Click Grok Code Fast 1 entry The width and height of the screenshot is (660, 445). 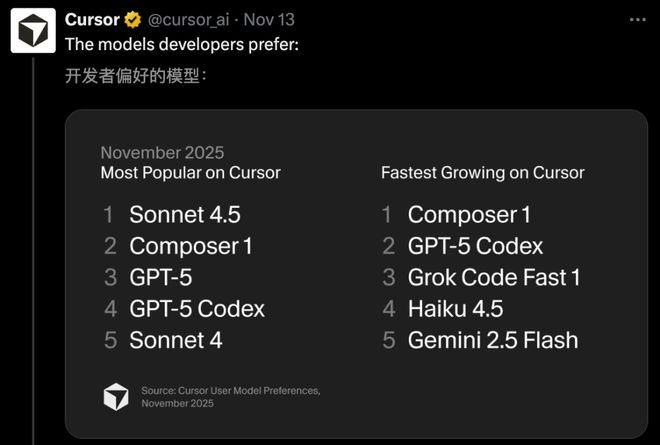(494, 277)
